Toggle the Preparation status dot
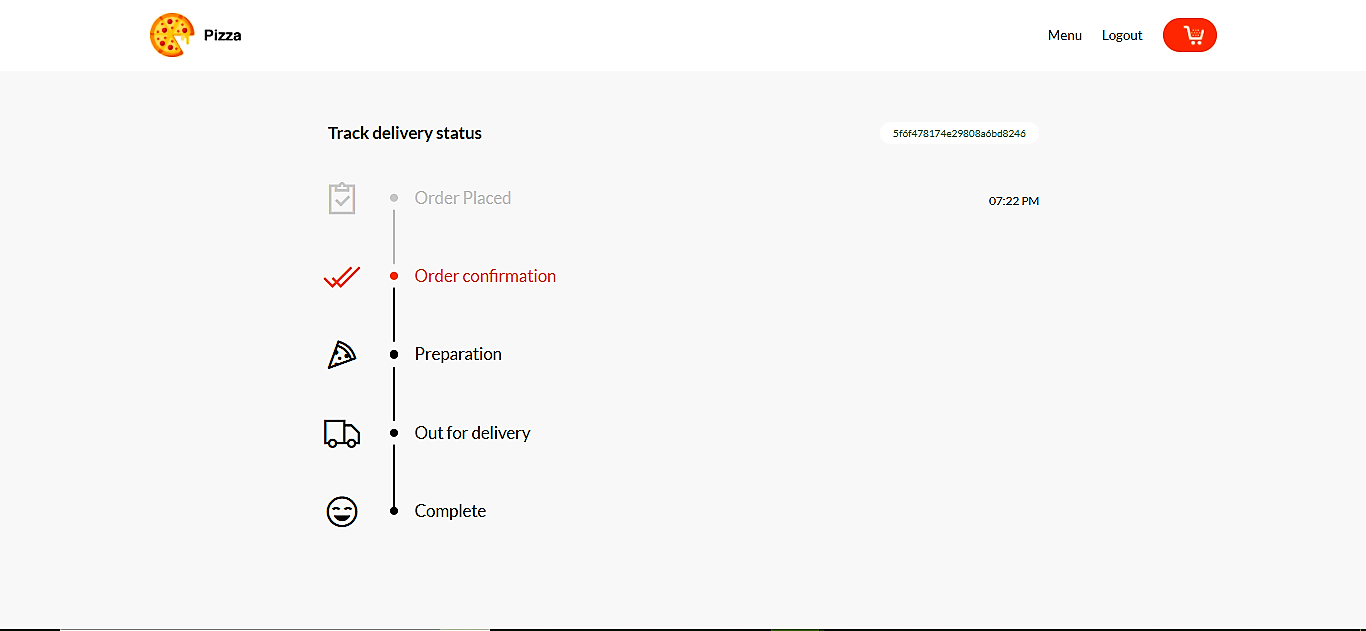 (x=394, y=354)
